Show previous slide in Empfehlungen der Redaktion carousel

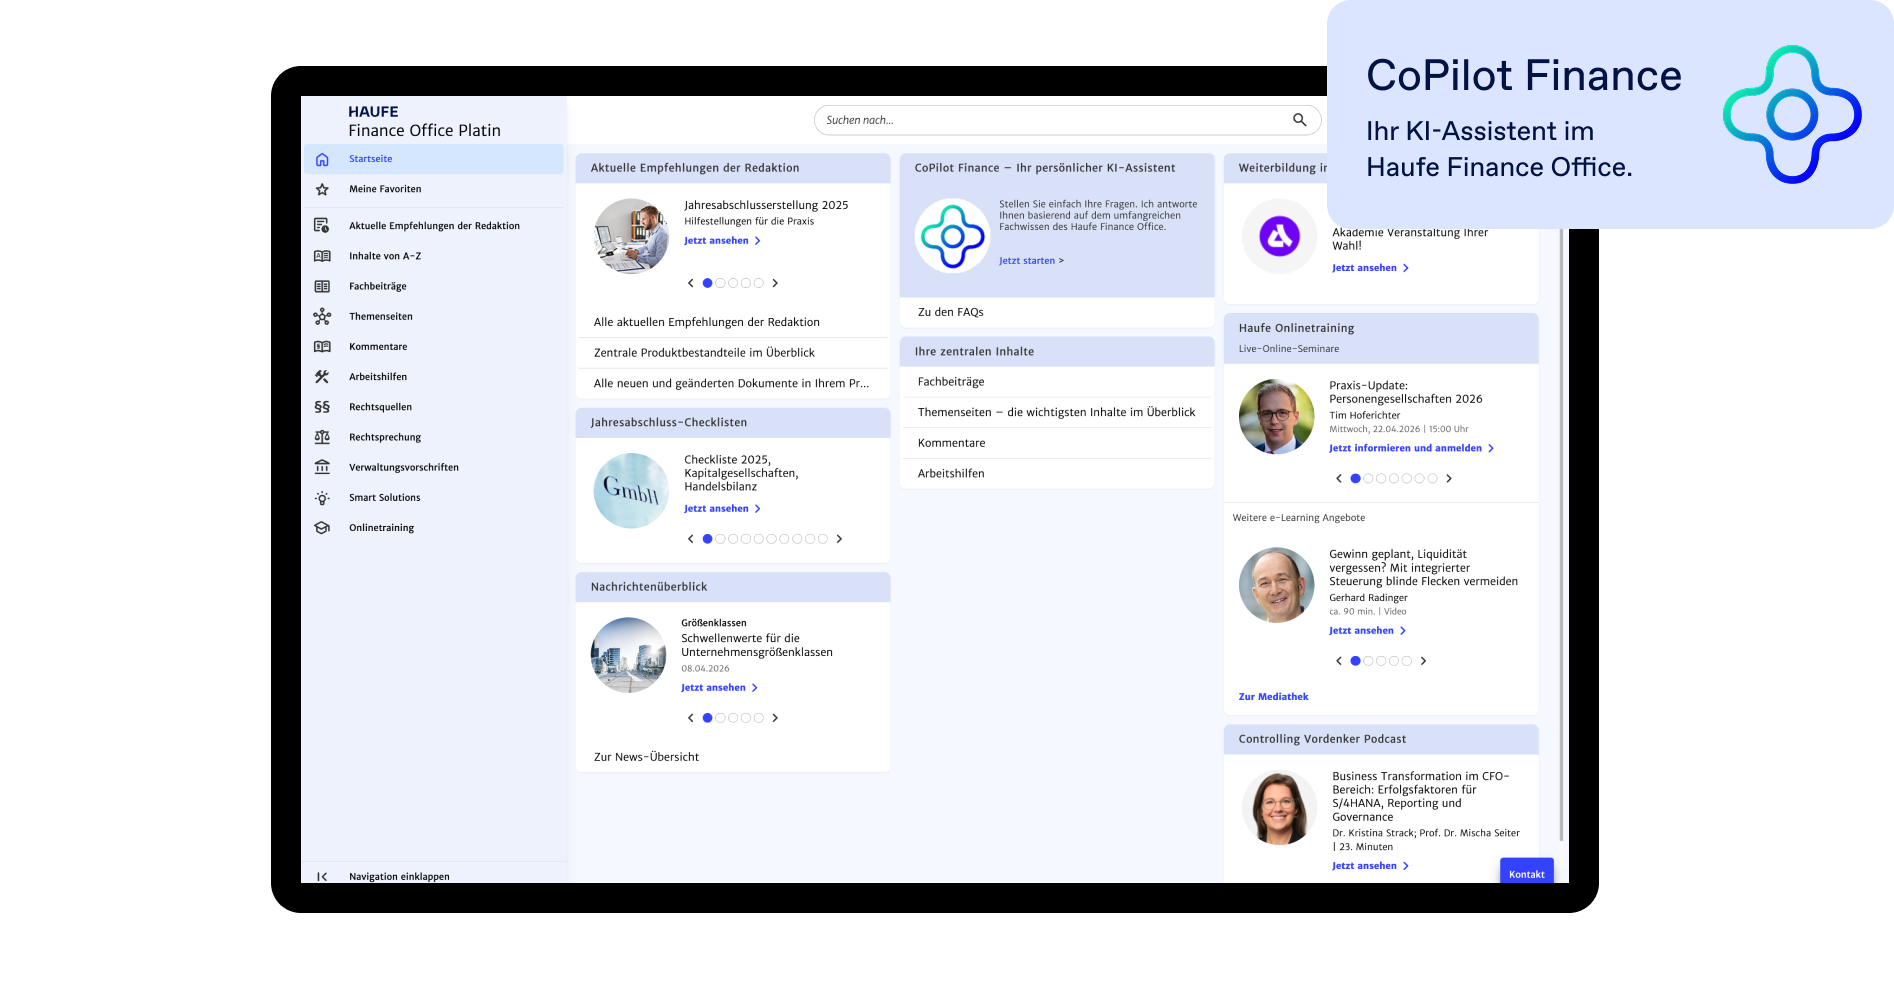click(690, 283)
